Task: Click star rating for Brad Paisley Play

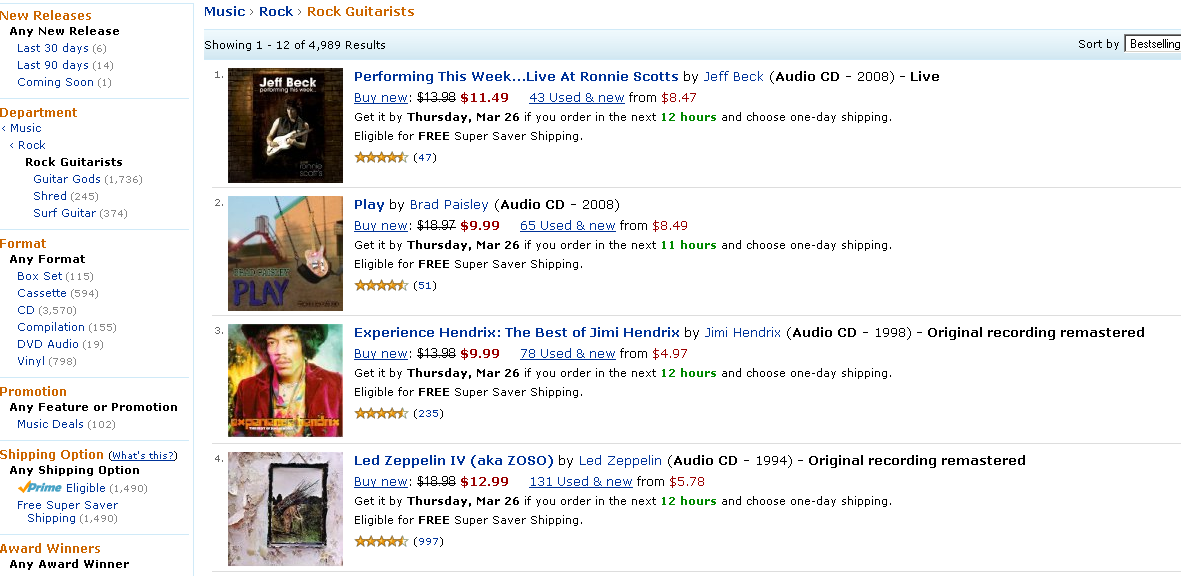Action: coord(381,285)
